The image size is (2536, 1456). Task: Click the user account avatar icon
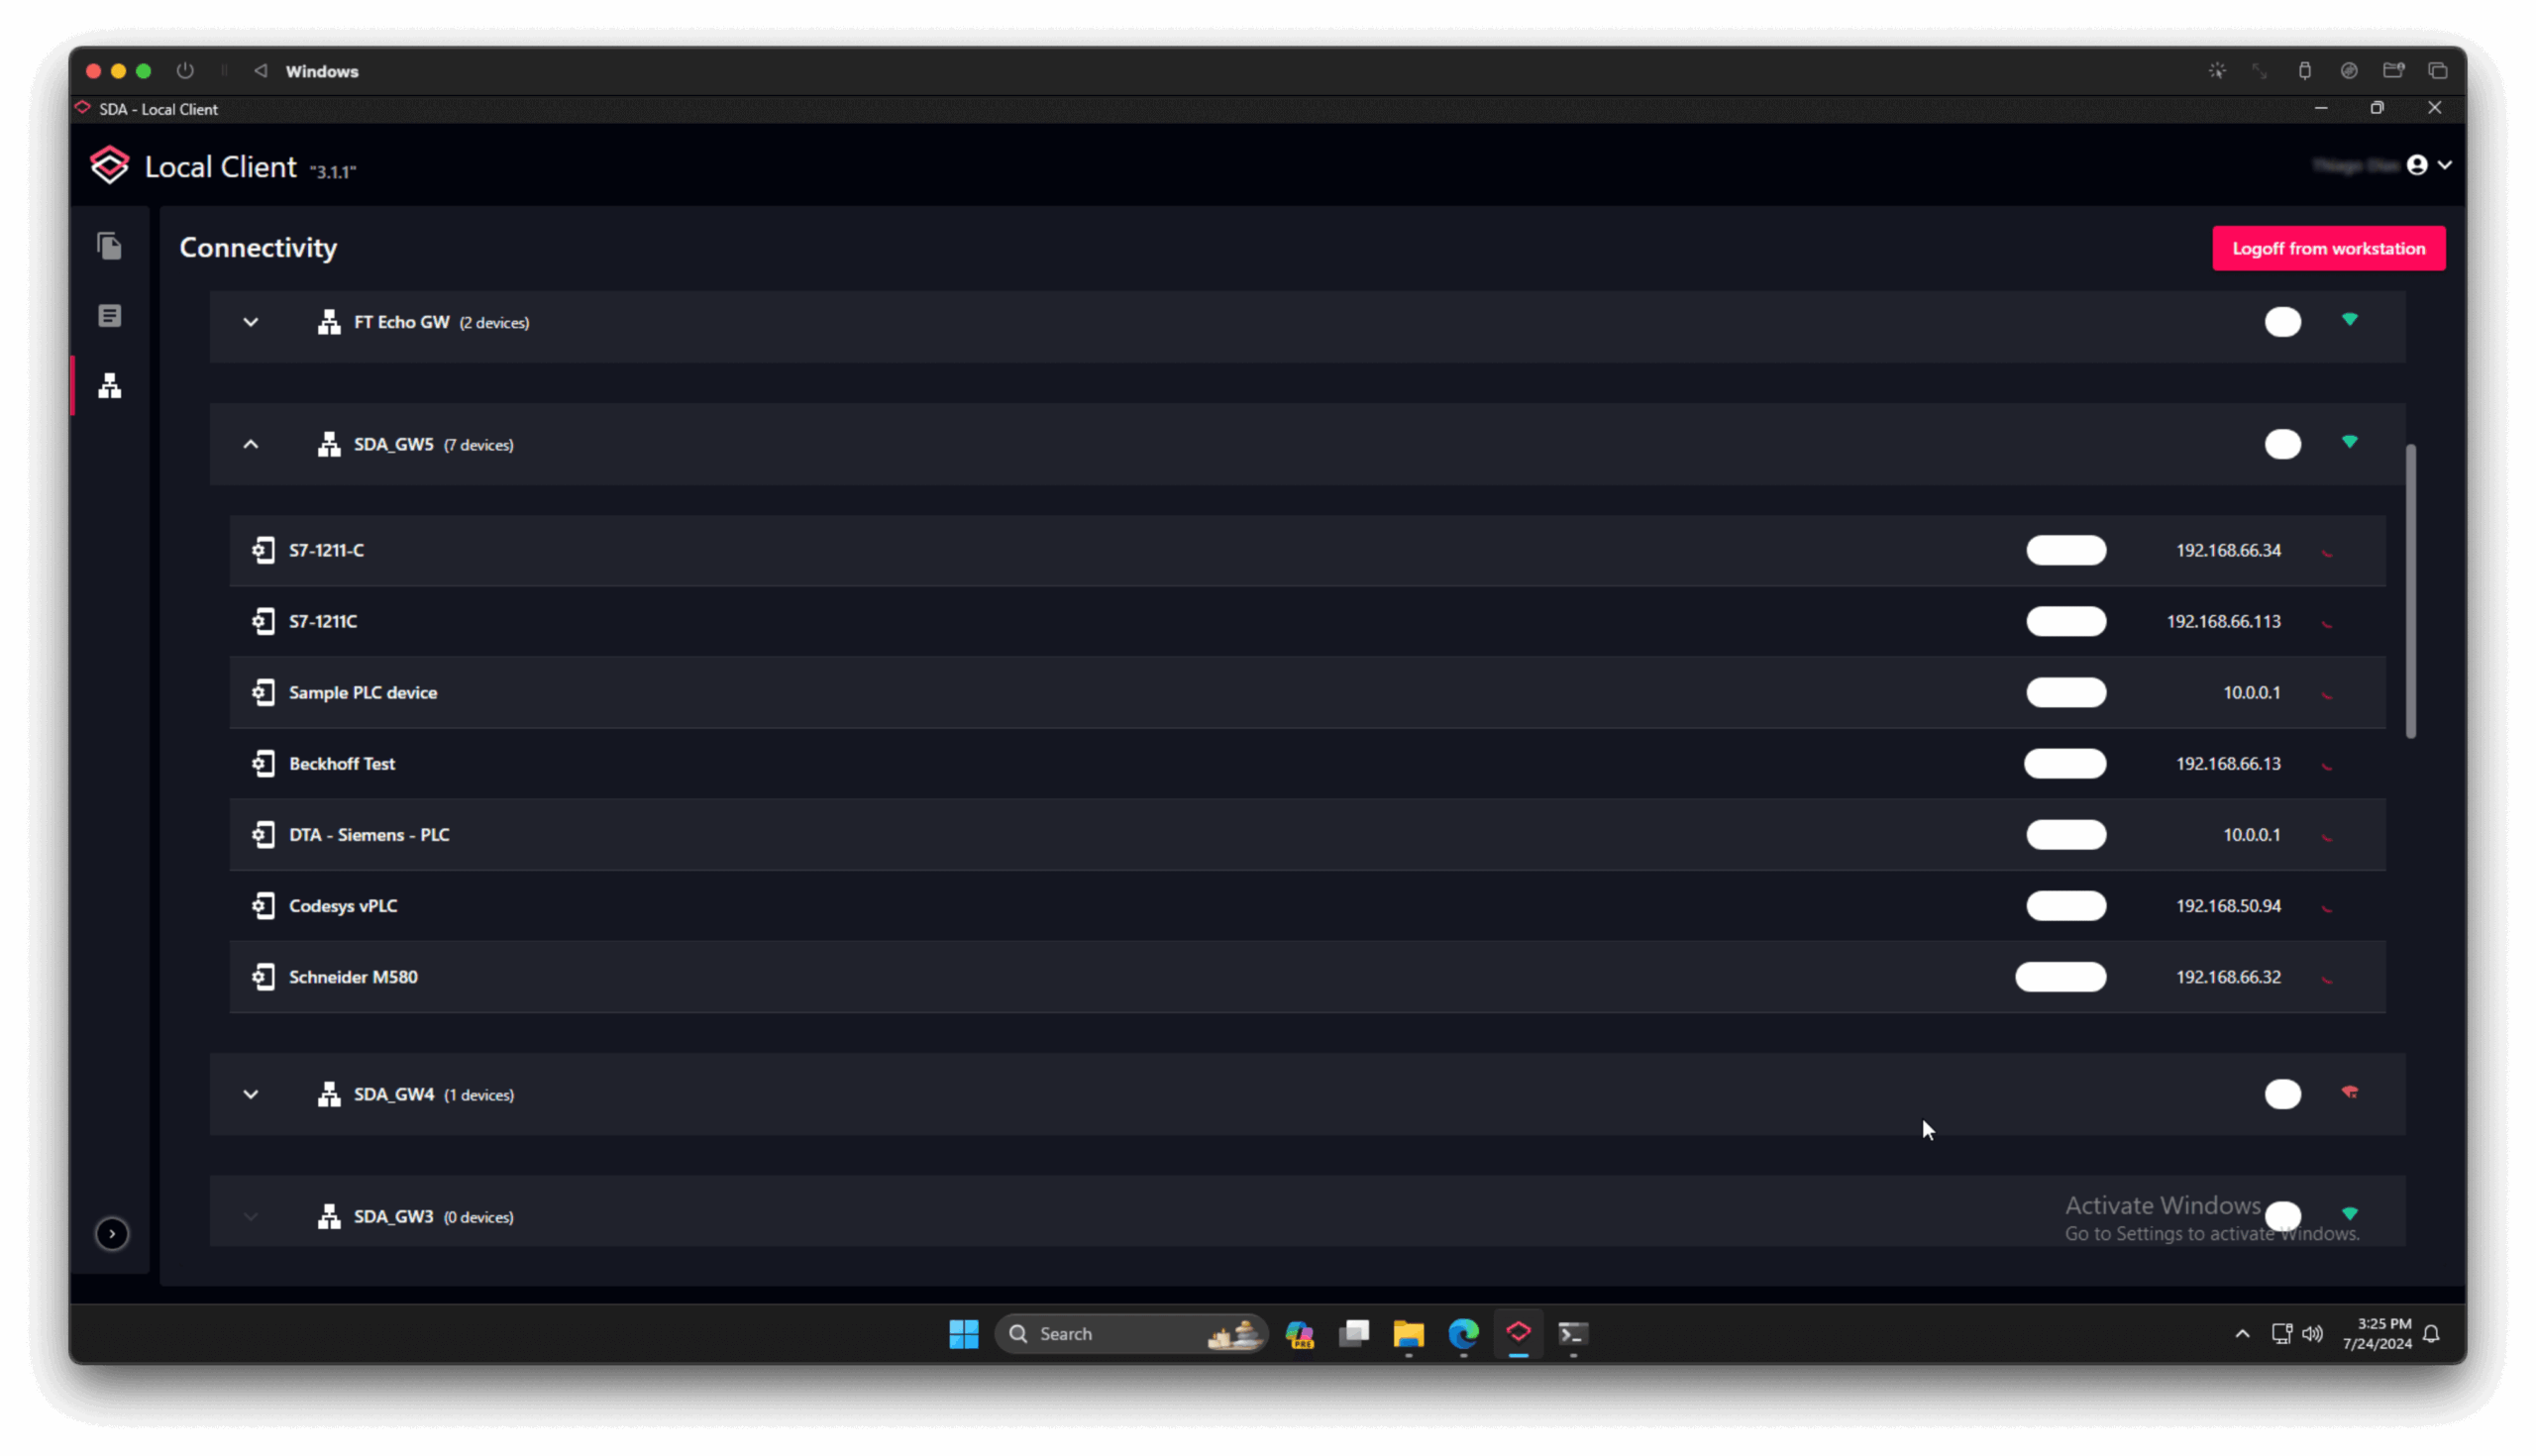point(2416,165)
